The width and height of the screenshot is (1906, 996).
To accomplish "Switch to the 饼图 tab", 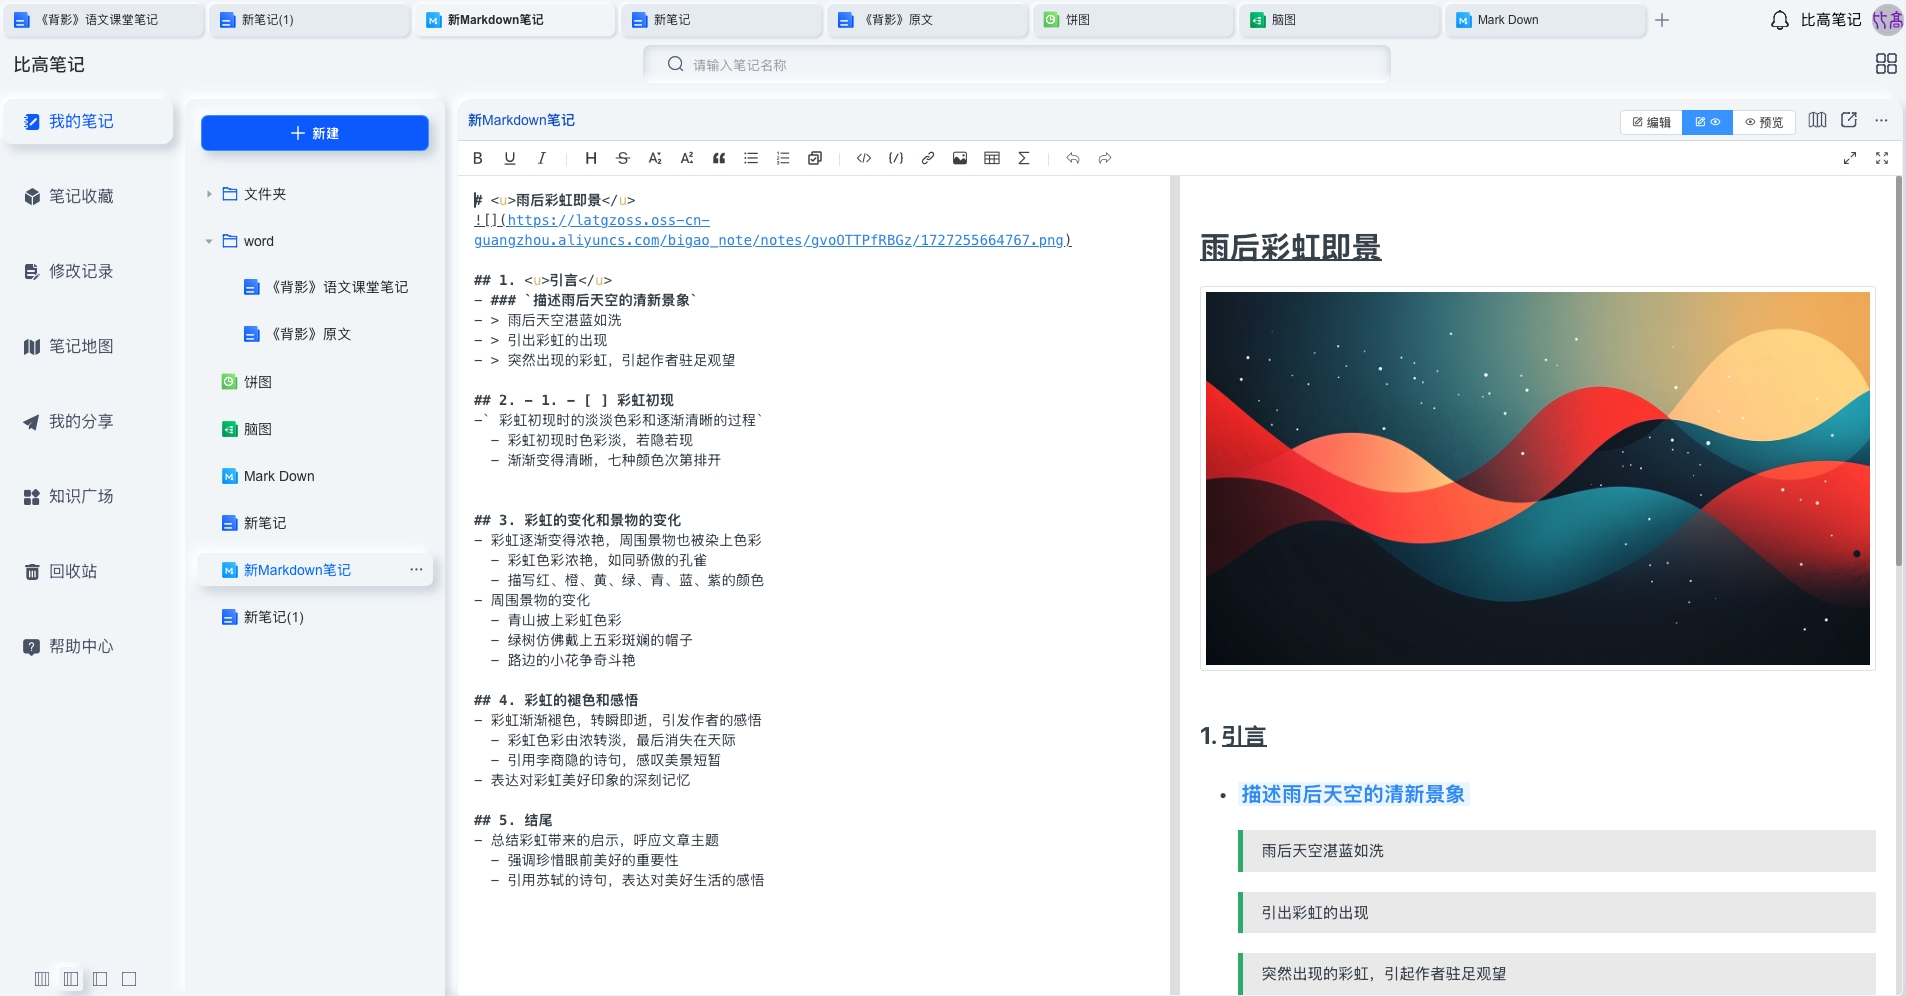I will 1130,19.
